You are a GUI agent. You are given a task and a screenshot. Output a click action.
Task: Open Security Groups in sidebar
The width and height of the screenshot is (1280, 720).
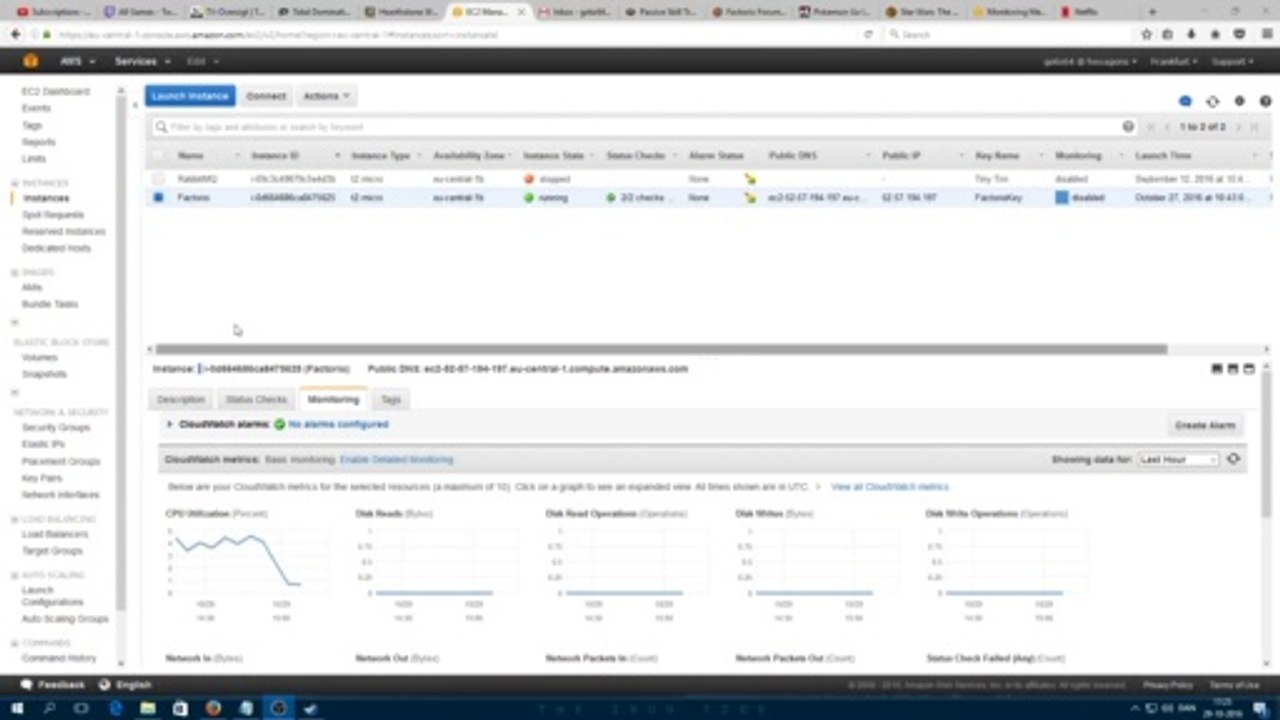click(56, 427)
